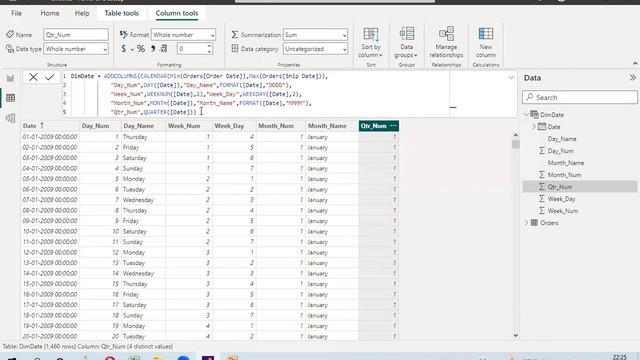Collapse the ribbon
The height and width of the screenshot is (360, 640).
coord(635,63)
